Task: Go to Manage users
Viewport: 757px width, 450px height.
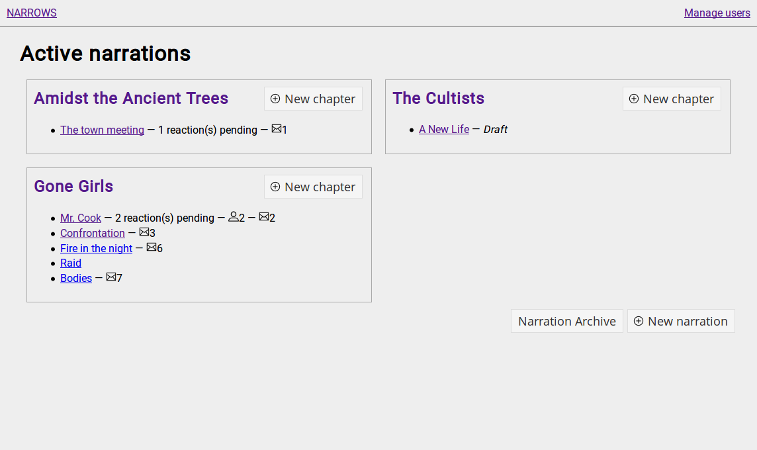Action: [717, 13]
